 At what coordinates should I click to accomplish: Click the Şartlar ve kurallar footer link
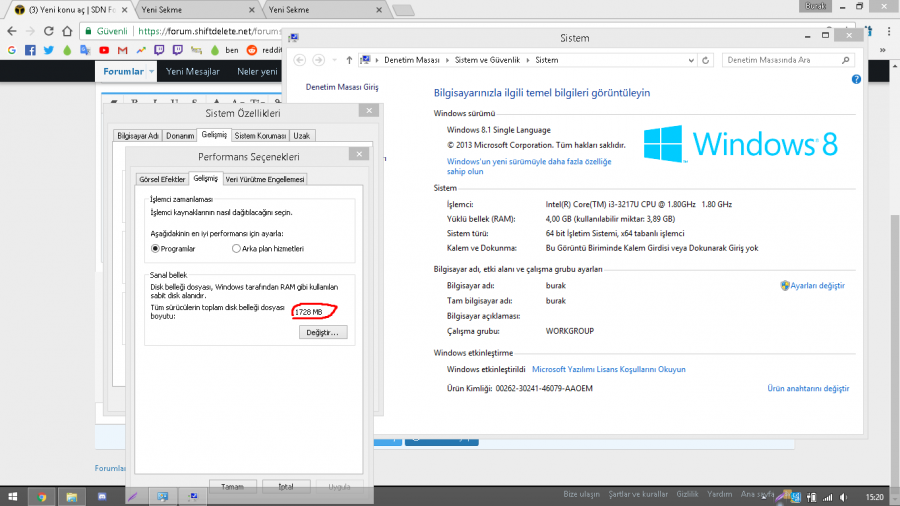click(x=638, y=494)
